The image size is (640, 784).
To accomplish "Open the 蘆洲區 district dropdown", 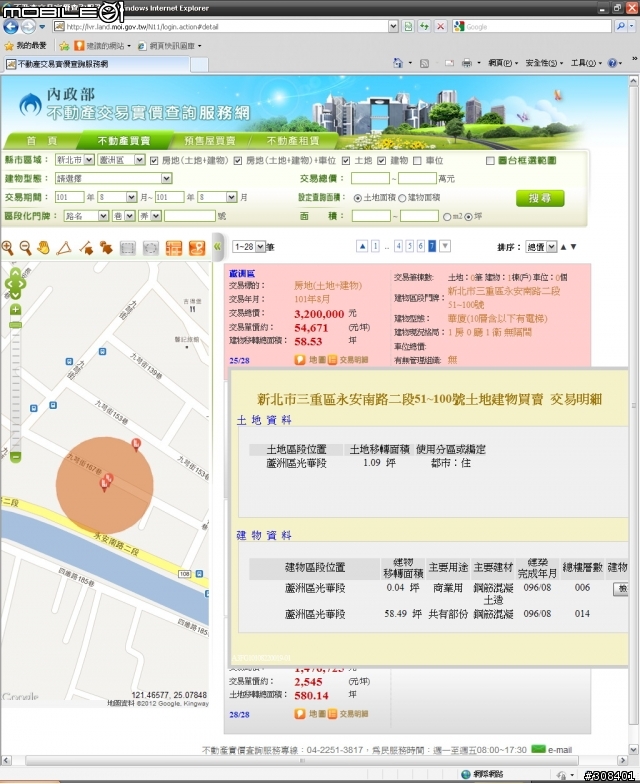I will [122, 160].
